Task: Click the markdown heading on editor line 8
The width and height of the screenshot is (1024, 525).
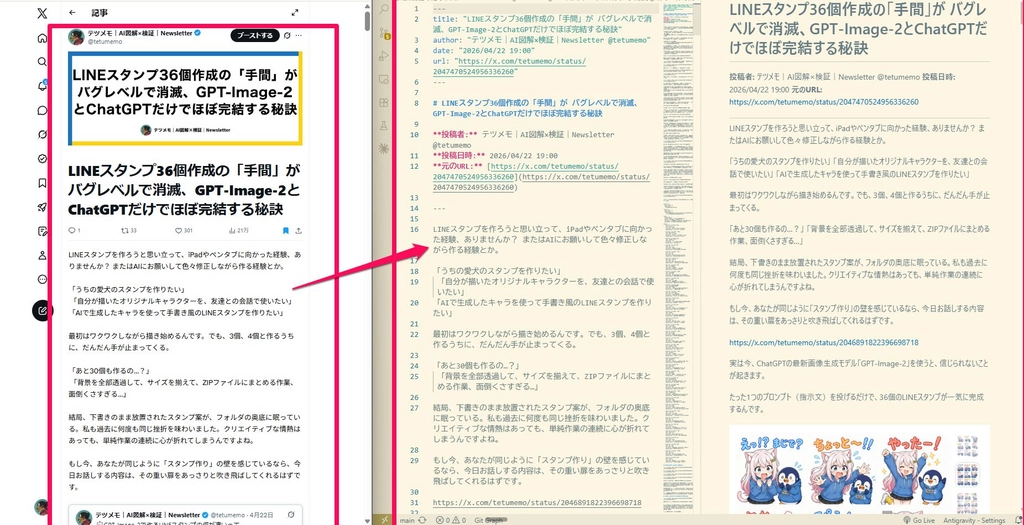Action: [534, 108]
